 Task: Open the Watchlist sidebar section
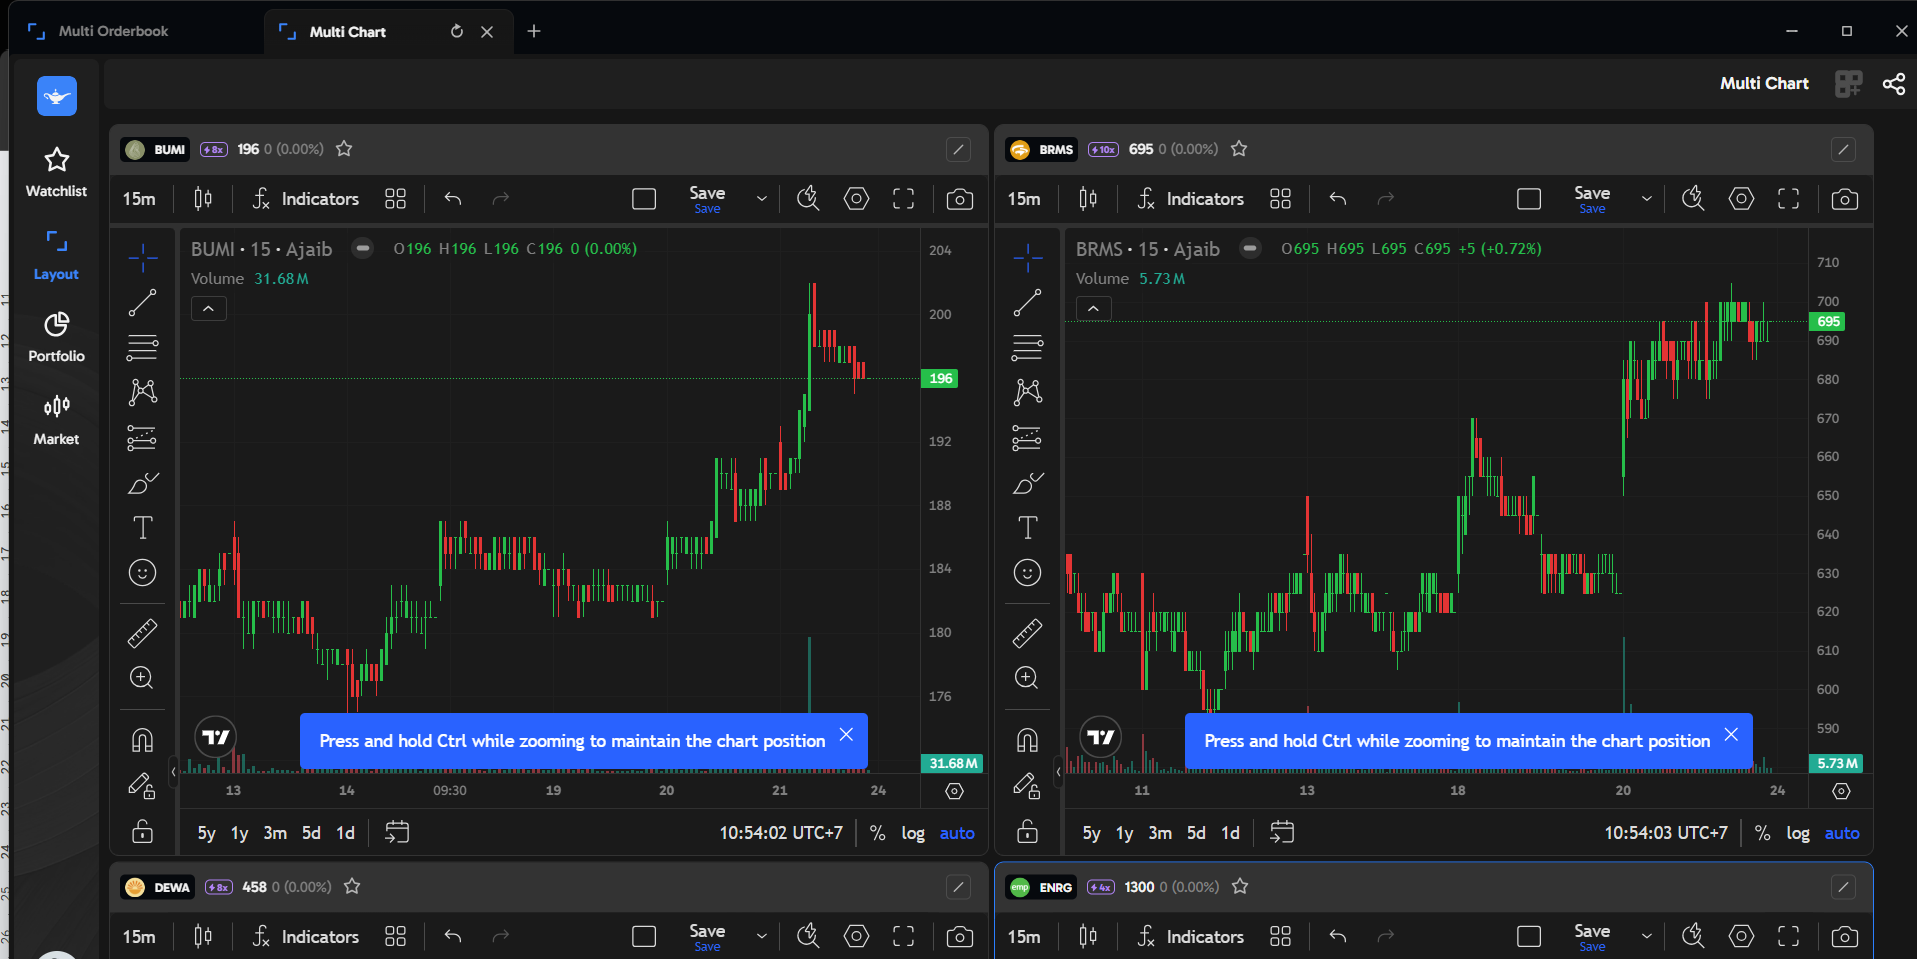point(56,172)
